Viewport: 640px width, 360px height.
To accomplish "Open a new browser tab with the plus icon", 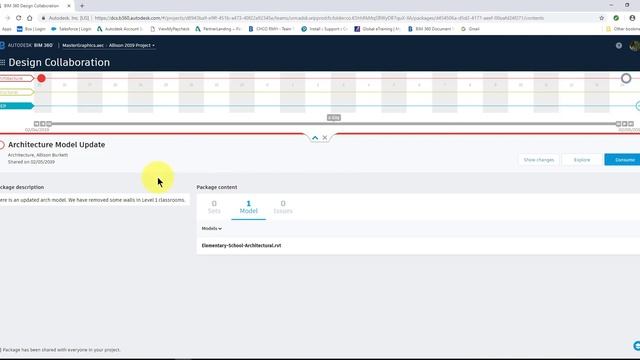I will click(x=82, y=6).
